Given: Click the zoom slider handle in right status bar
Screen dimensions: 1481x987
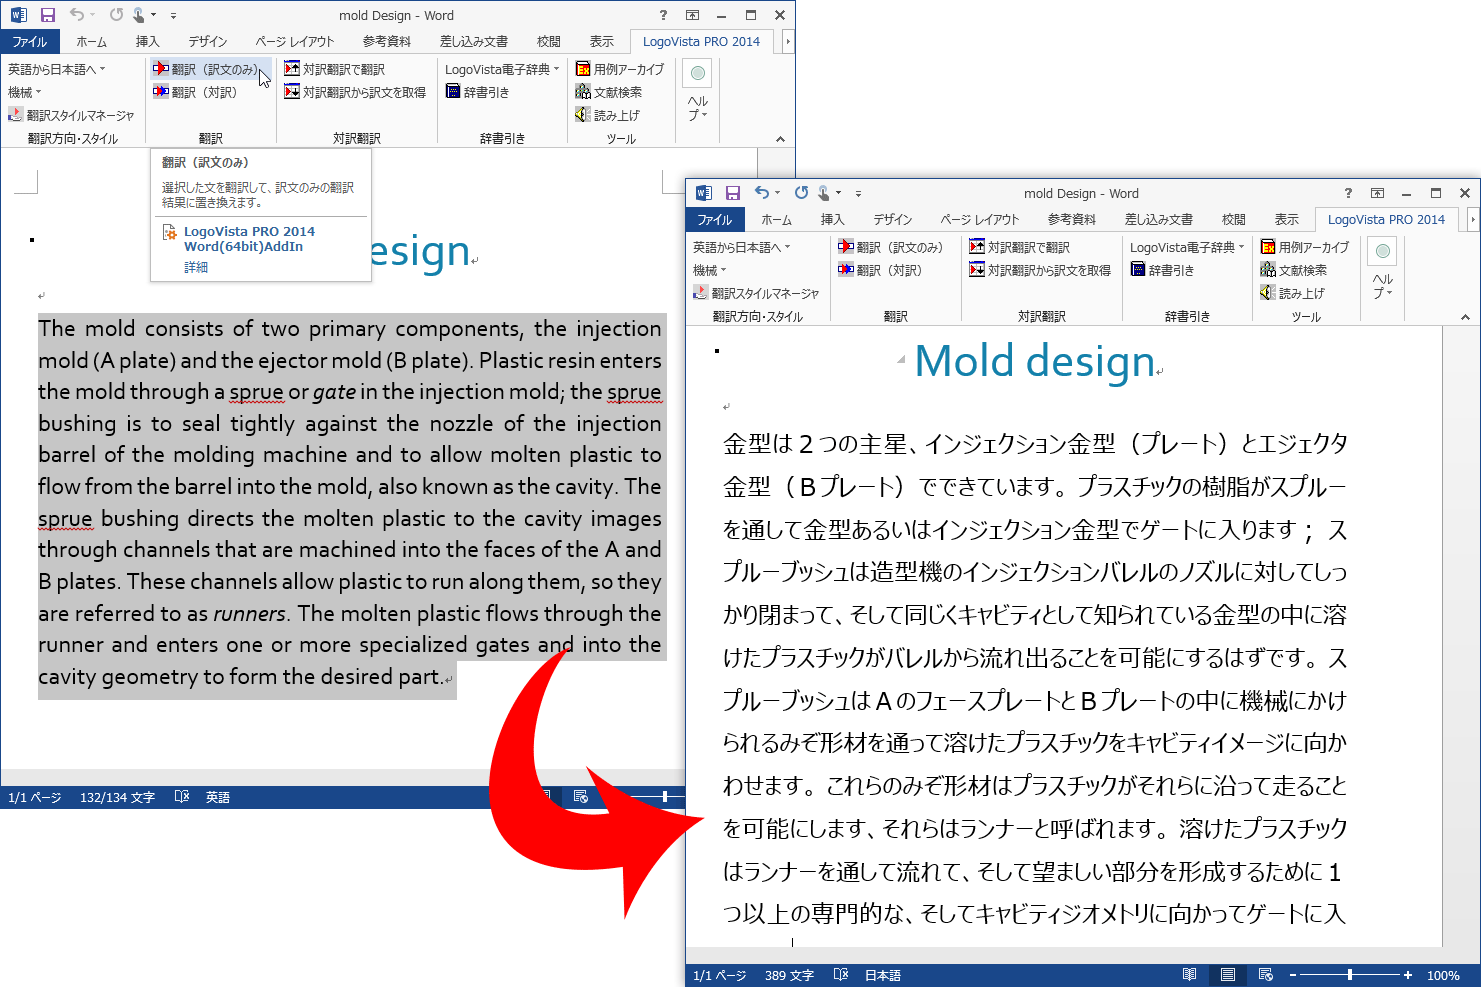Looking at the screenshot, I should point(1350,975).
